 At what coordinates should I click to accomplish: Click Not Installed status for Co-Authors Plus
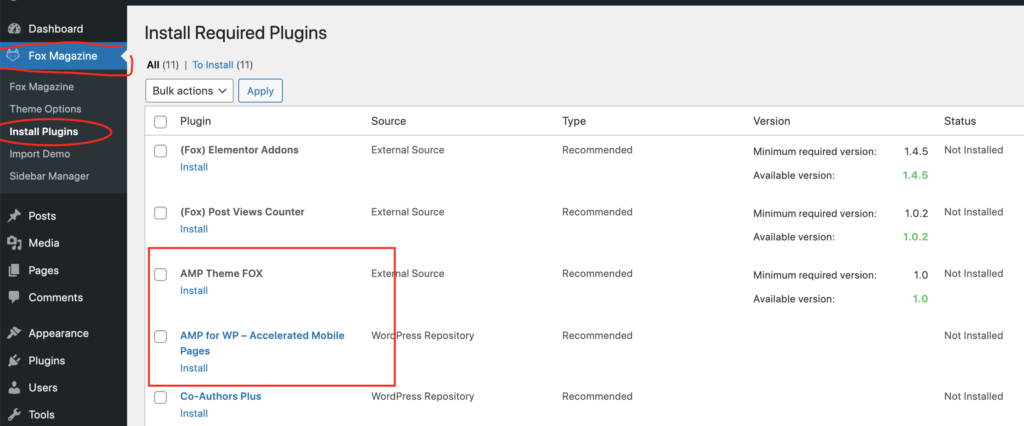973,397
